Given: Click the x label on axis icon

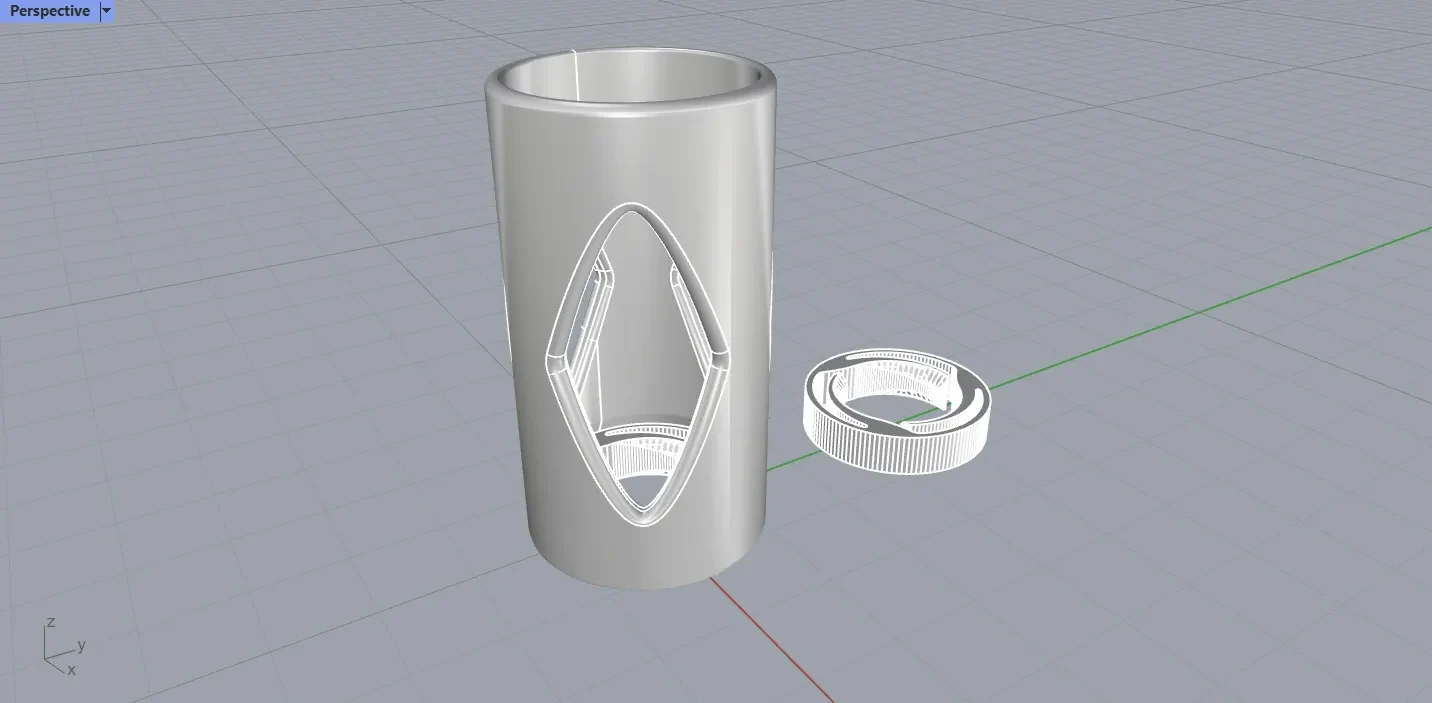Looking at the screenshot, I should tap(71, 670).
